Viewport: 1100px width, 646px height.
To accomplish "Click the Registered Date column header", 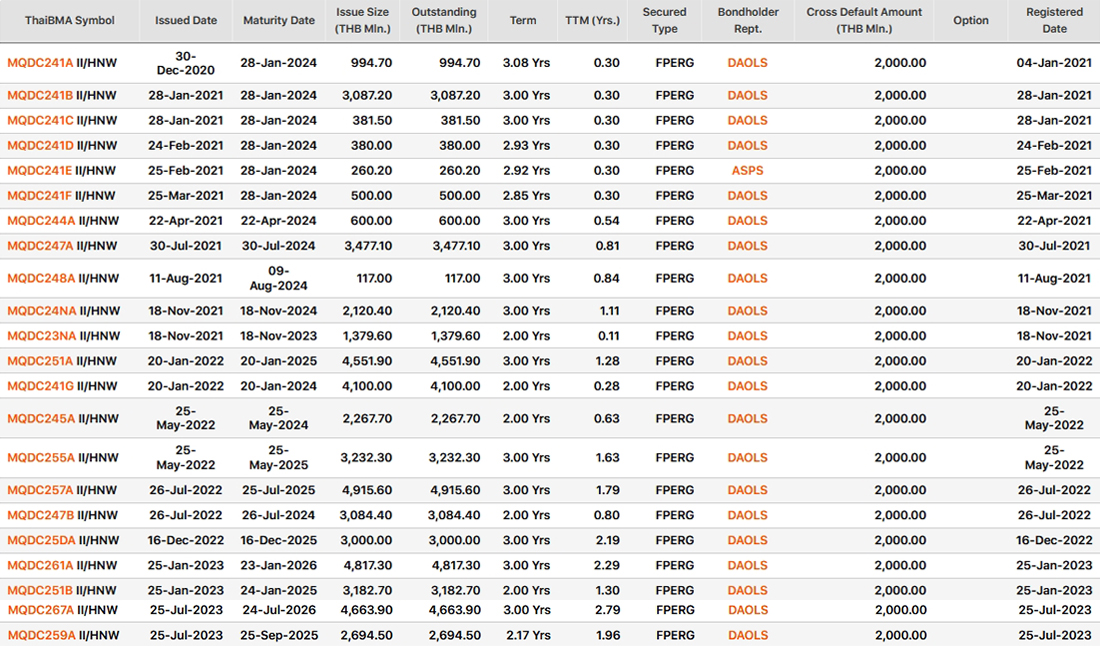I will pos(1054,20).
